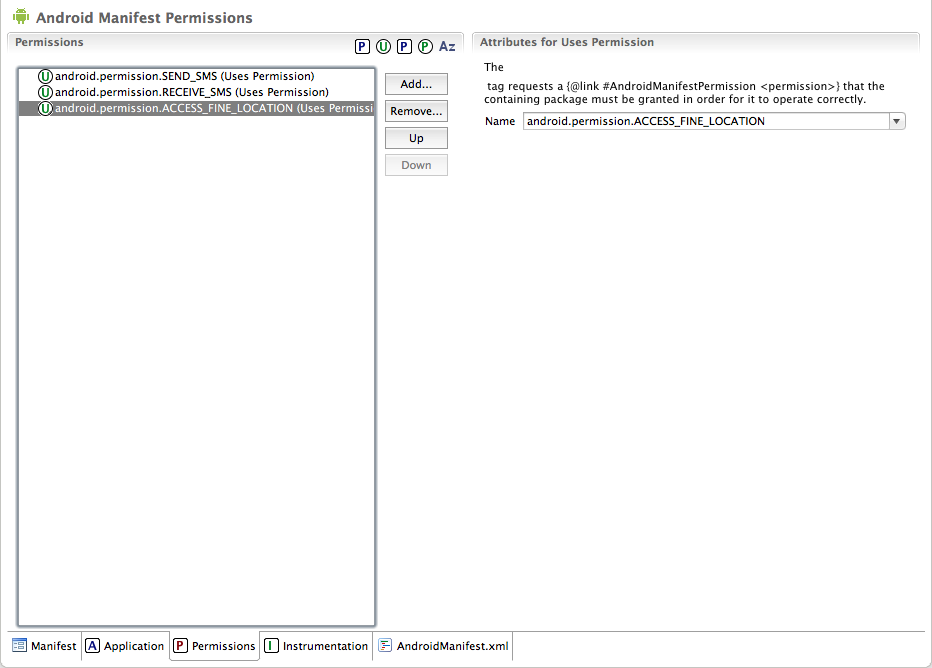
Task: Open the AndroidManifest.xml tab
Action: click(443, 645)
